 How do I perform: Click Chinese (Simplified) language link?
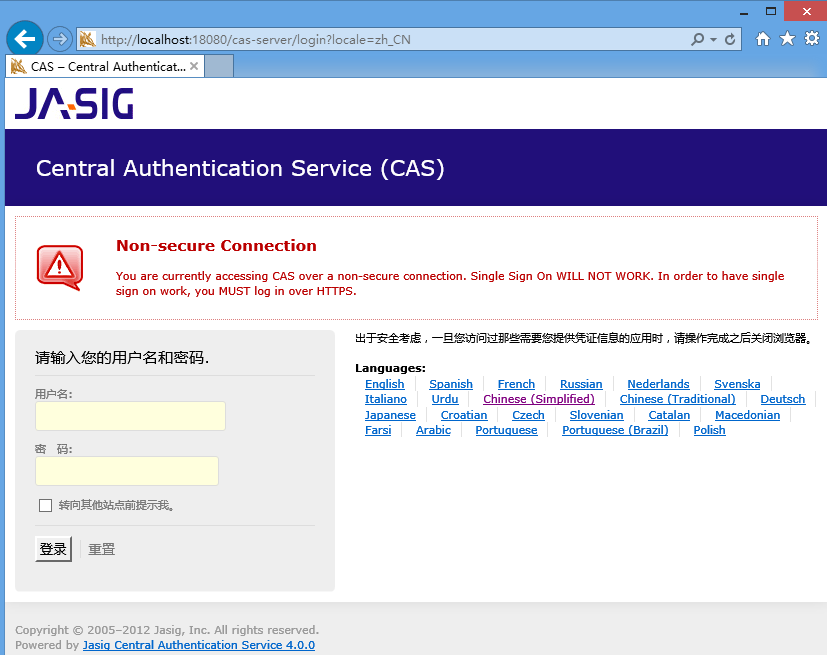coord(539,399)
